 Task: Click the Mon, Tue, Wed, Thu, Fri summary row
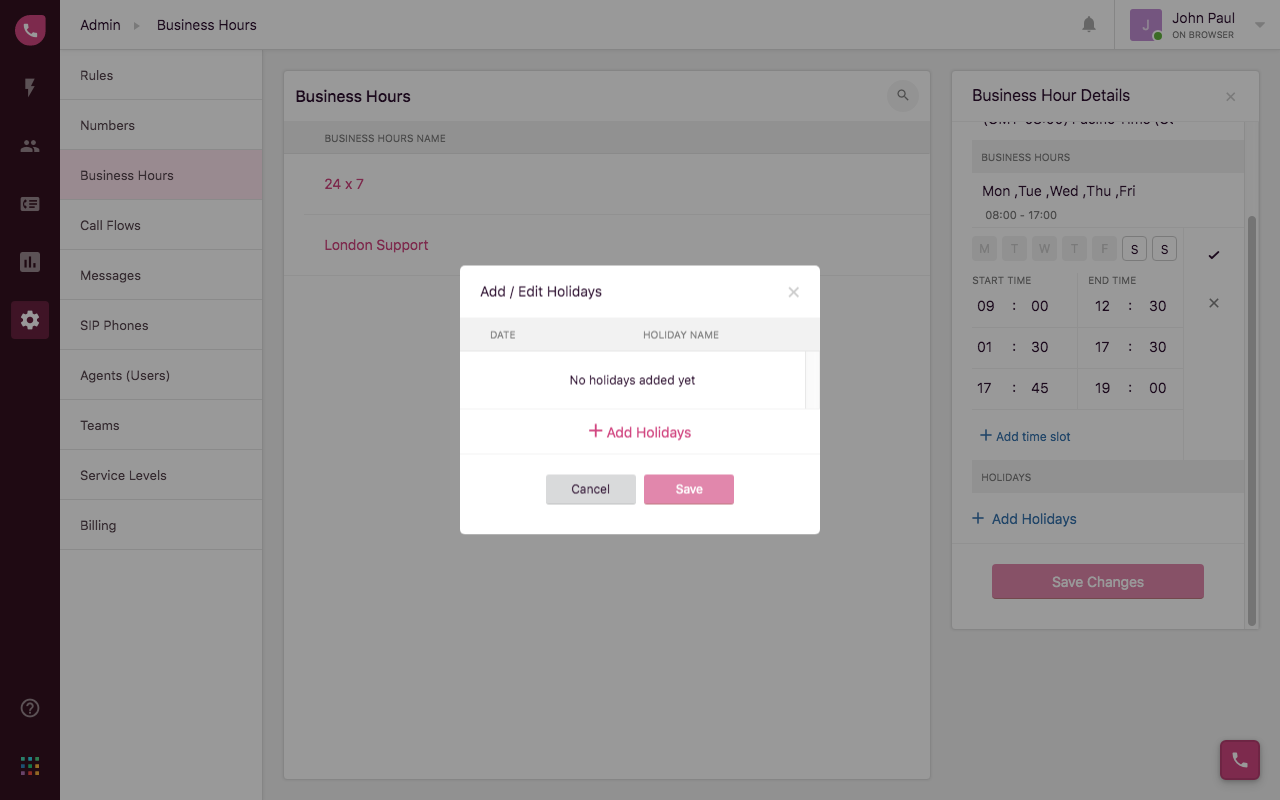pos(1108,200)
